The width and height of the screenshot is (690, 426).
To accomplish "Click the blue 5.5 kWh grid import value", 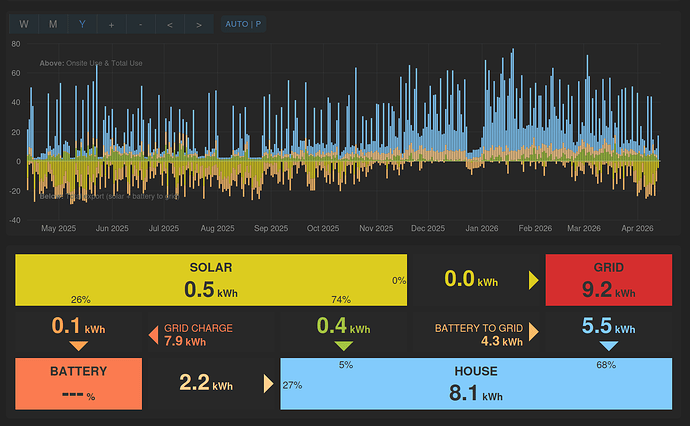I will coord(609,327).
